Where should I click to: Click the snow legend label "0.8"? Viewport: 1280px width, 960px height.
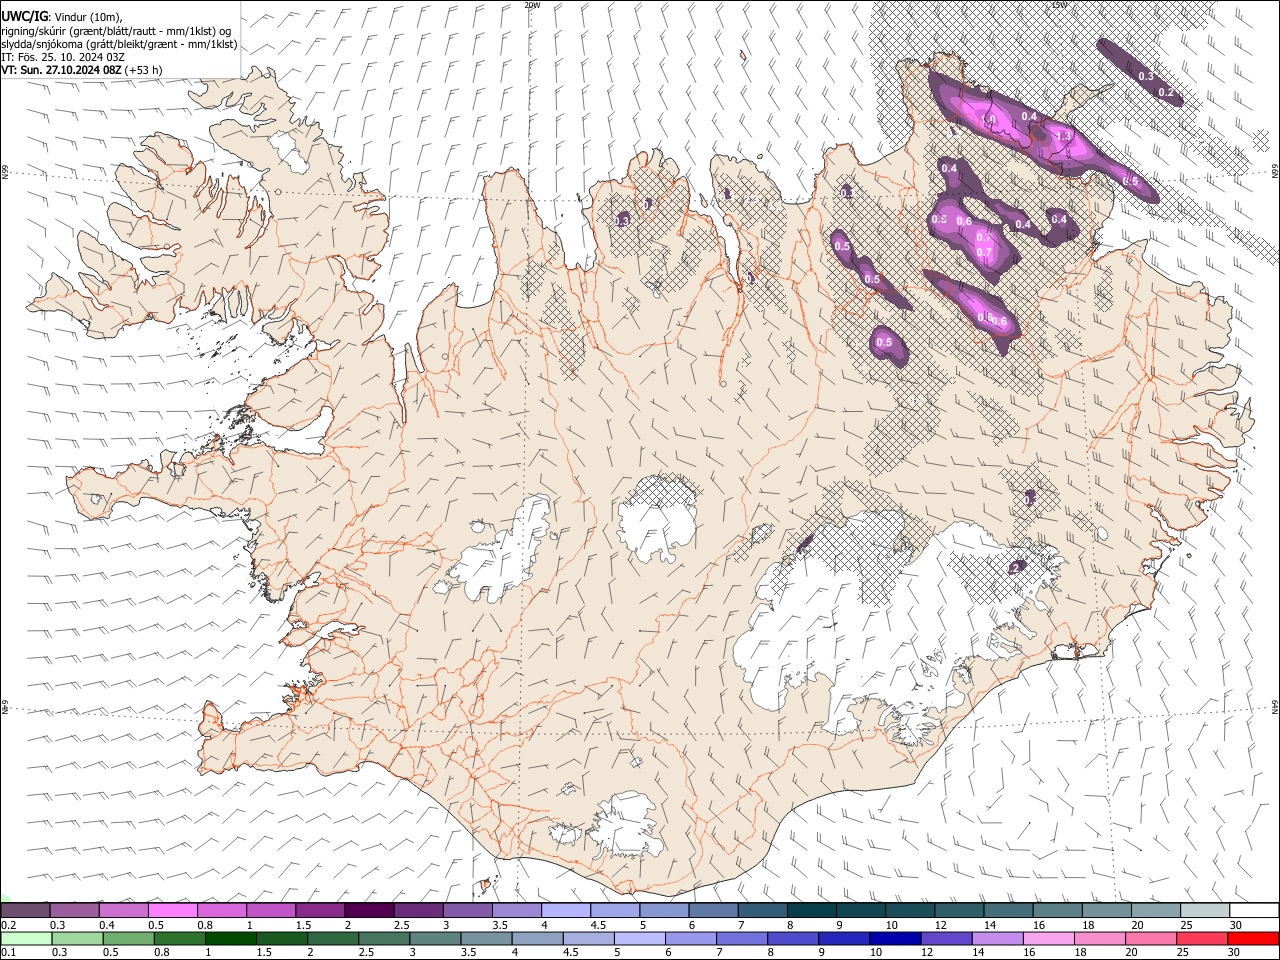coord(205,925)
